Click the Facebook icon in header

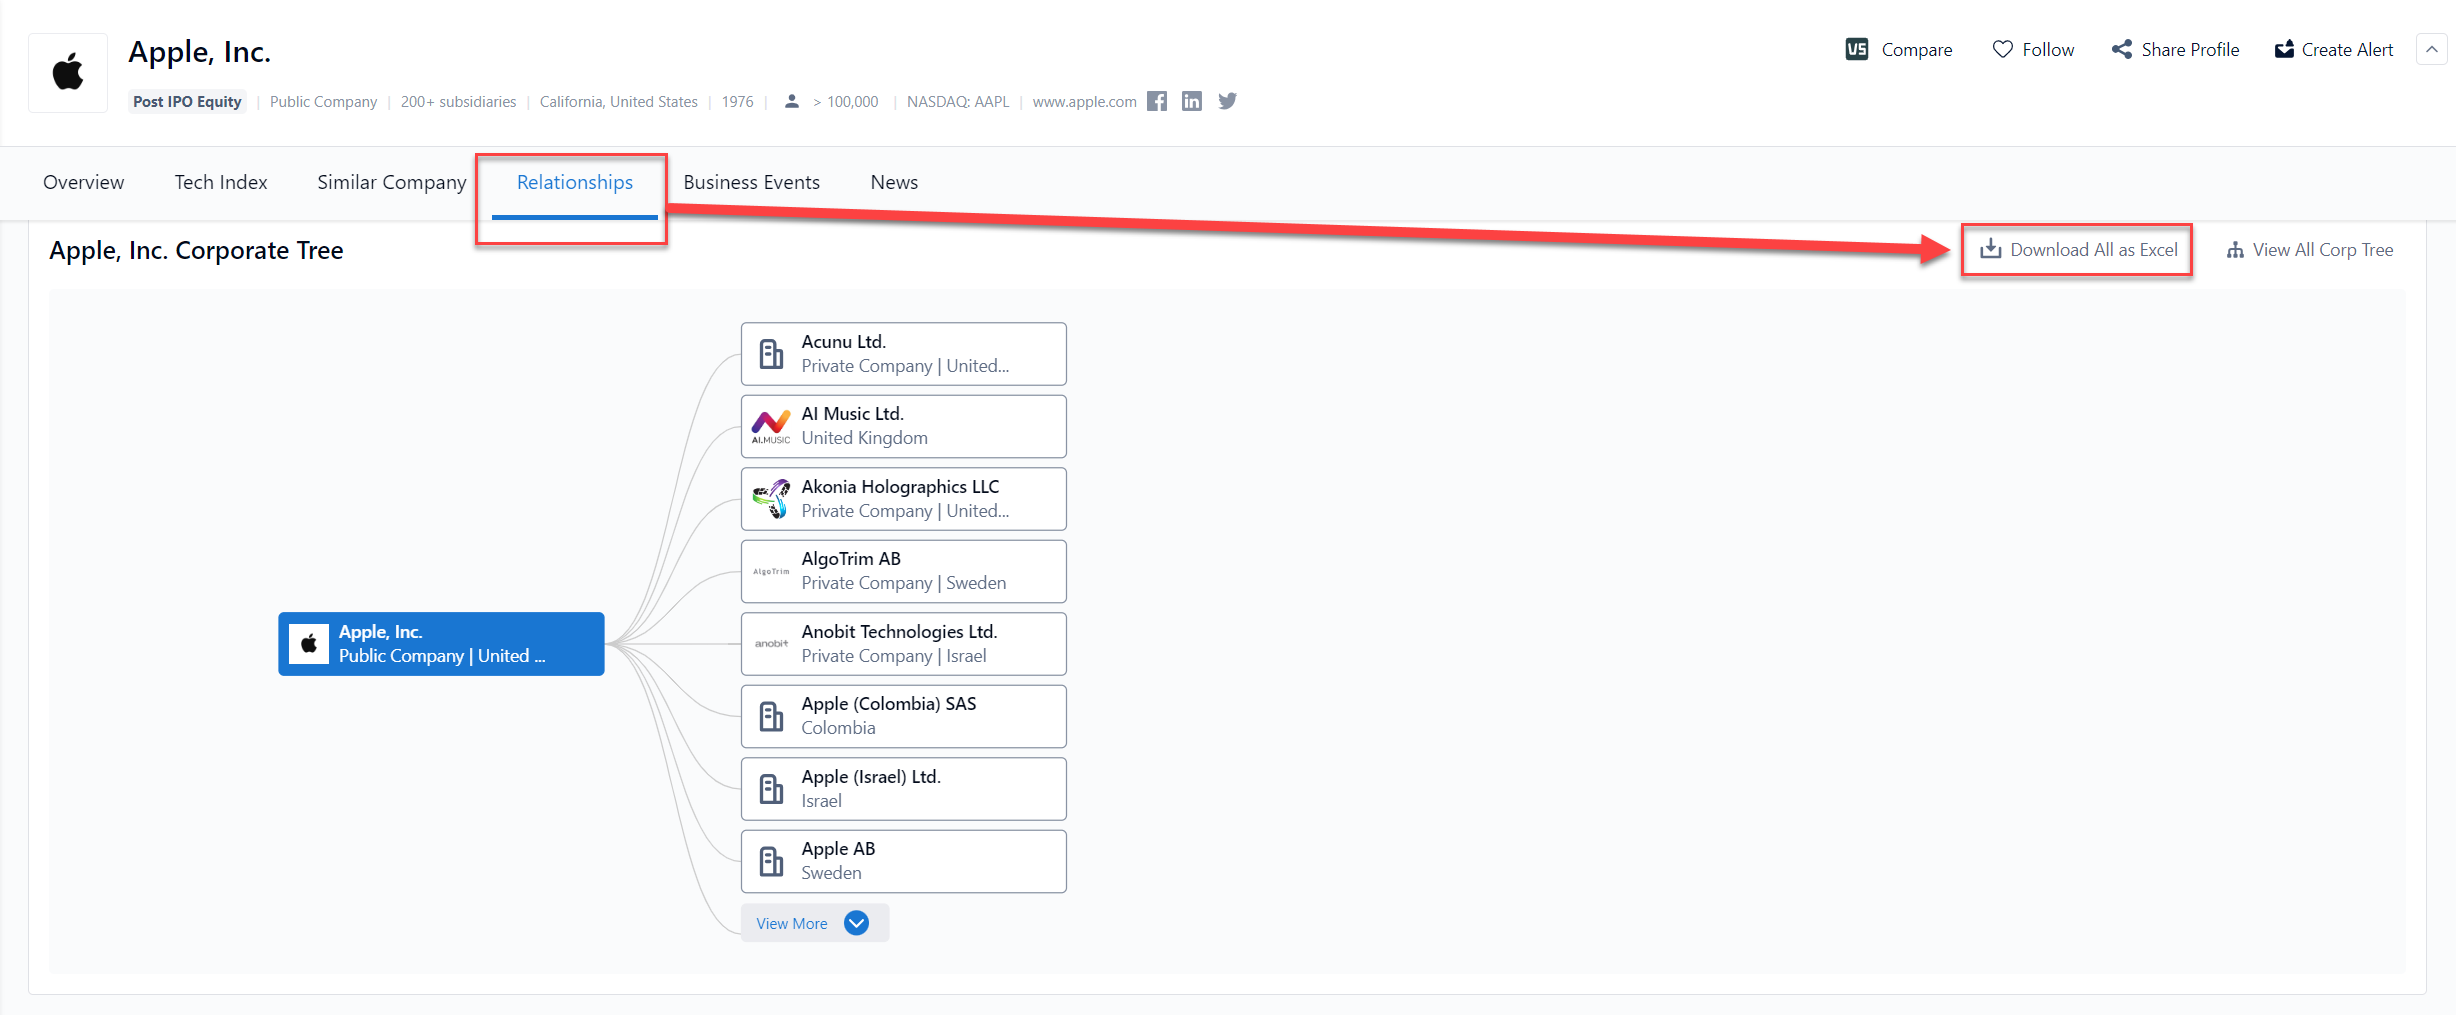click(x=1157, y=101)
